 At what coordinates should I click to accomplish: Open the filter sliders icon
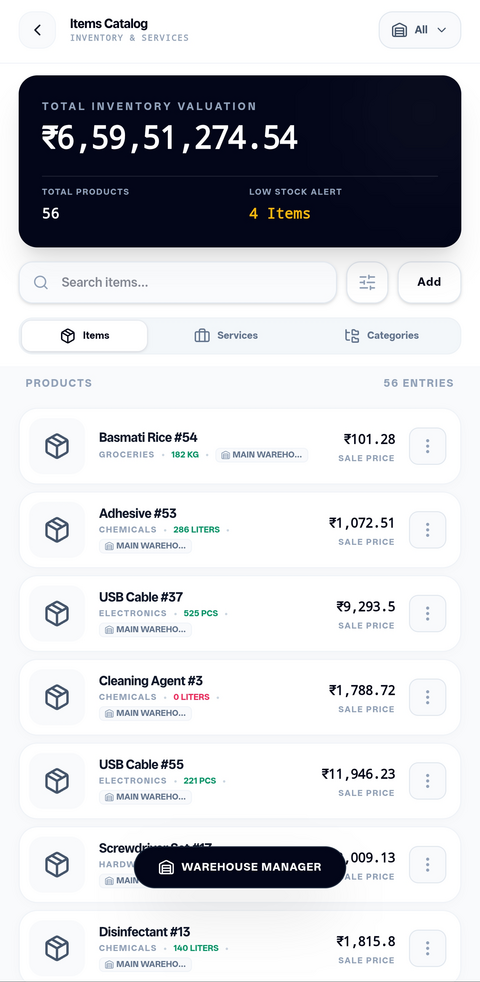(x=367, y=282)
